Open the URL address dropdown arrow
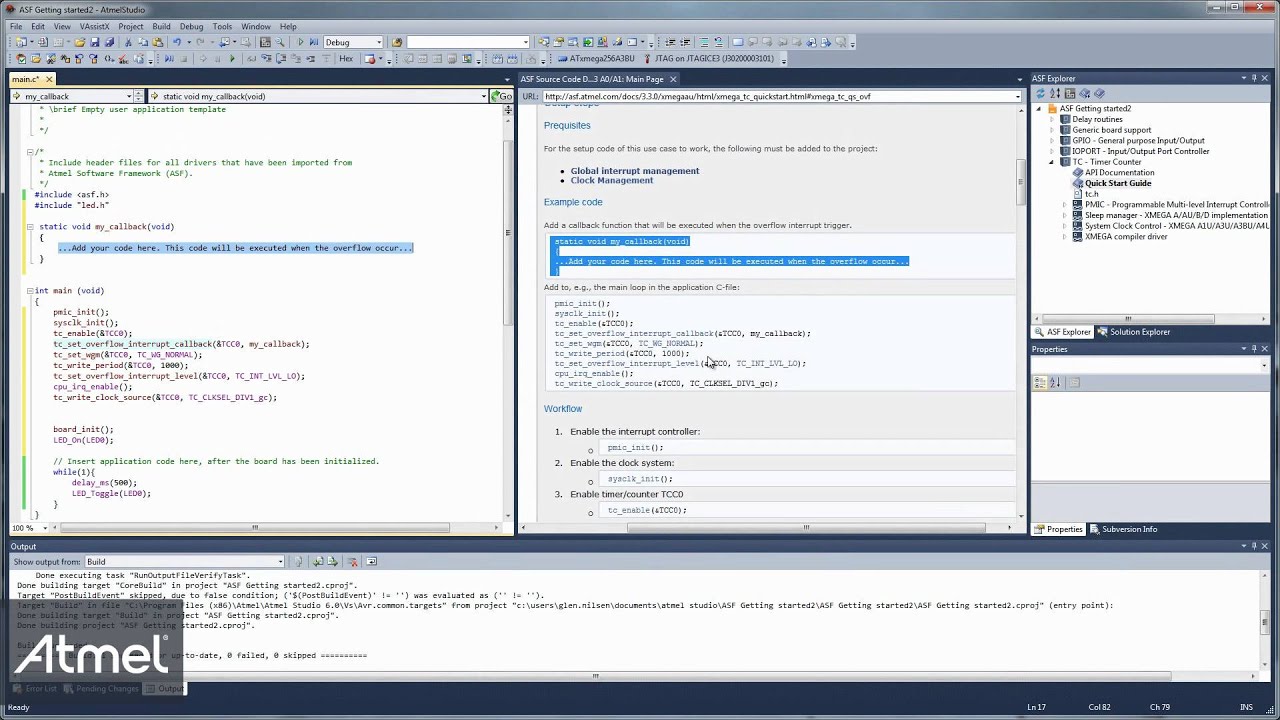This screenshot has height=720, width=1280. point(1018,97)
